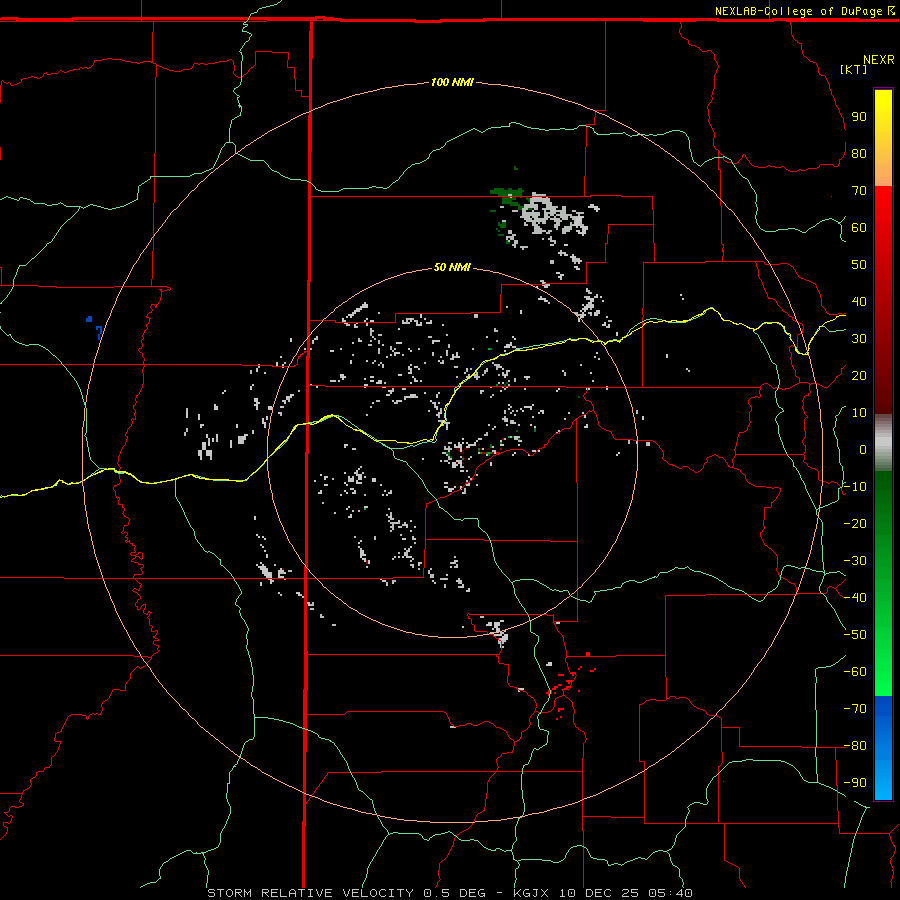Select the 60 value on velocity scale
900x900 pixels.
click(859, 227)
